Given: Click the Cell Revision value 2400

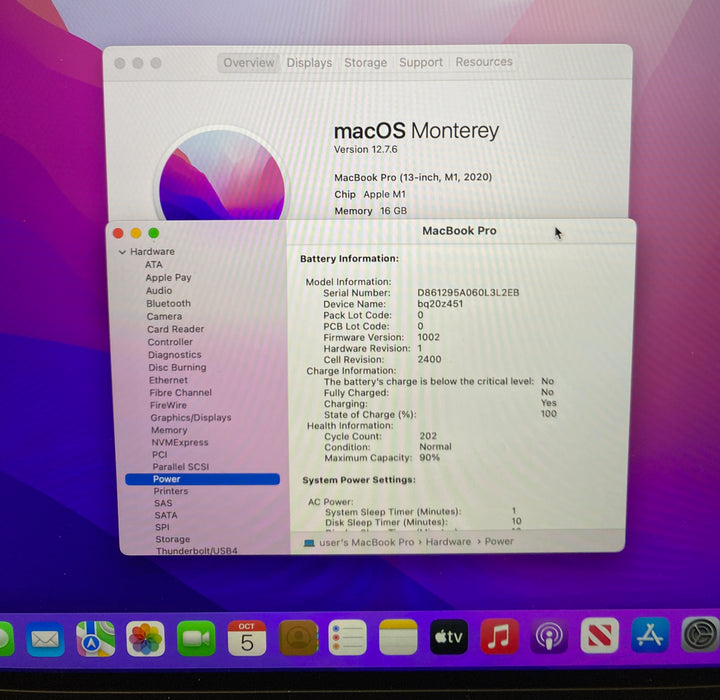Looking at the screenshot, I should 429,359.
